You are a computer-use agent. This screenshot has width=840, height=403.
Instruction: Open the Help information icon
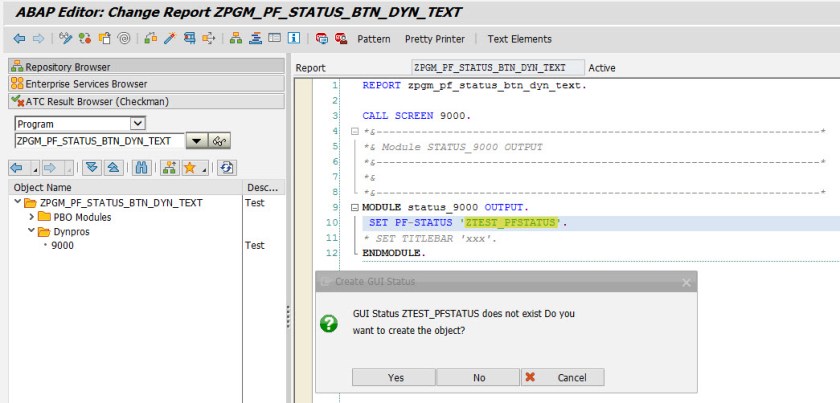[x=294, y=39]
